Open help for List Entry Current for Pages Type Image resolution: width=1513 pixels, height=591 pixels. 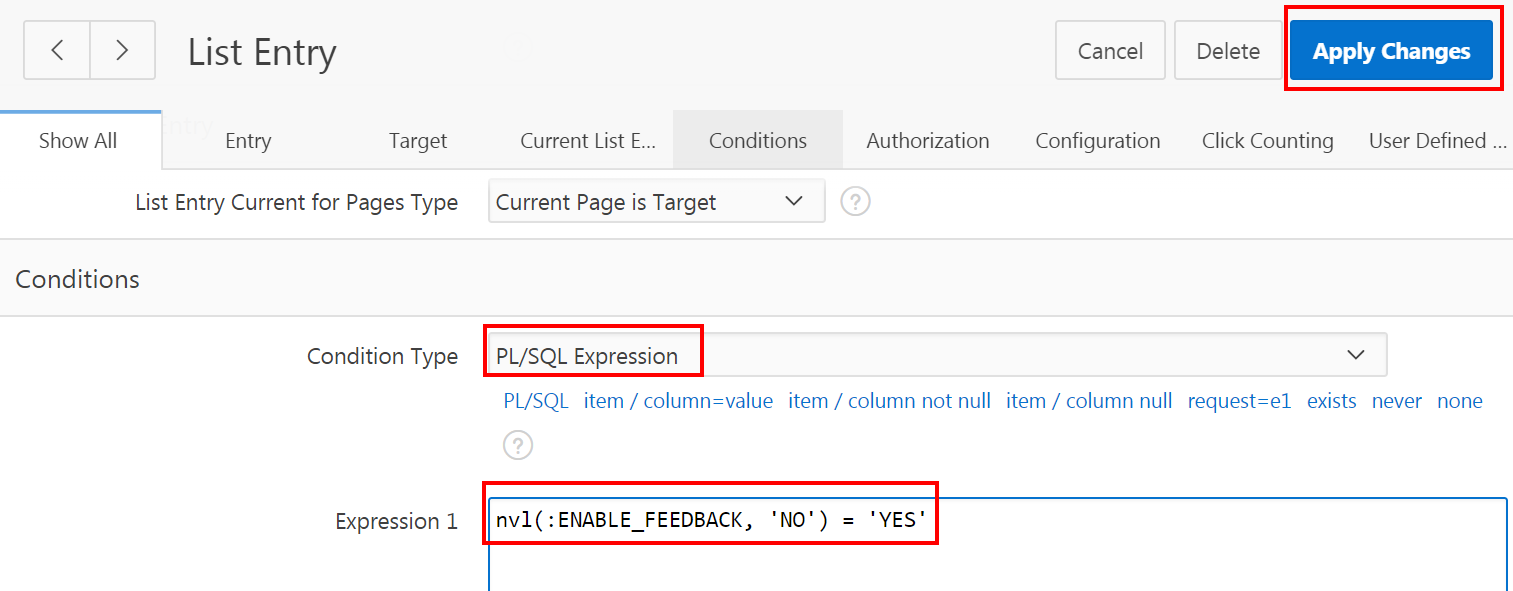point(855,201)
